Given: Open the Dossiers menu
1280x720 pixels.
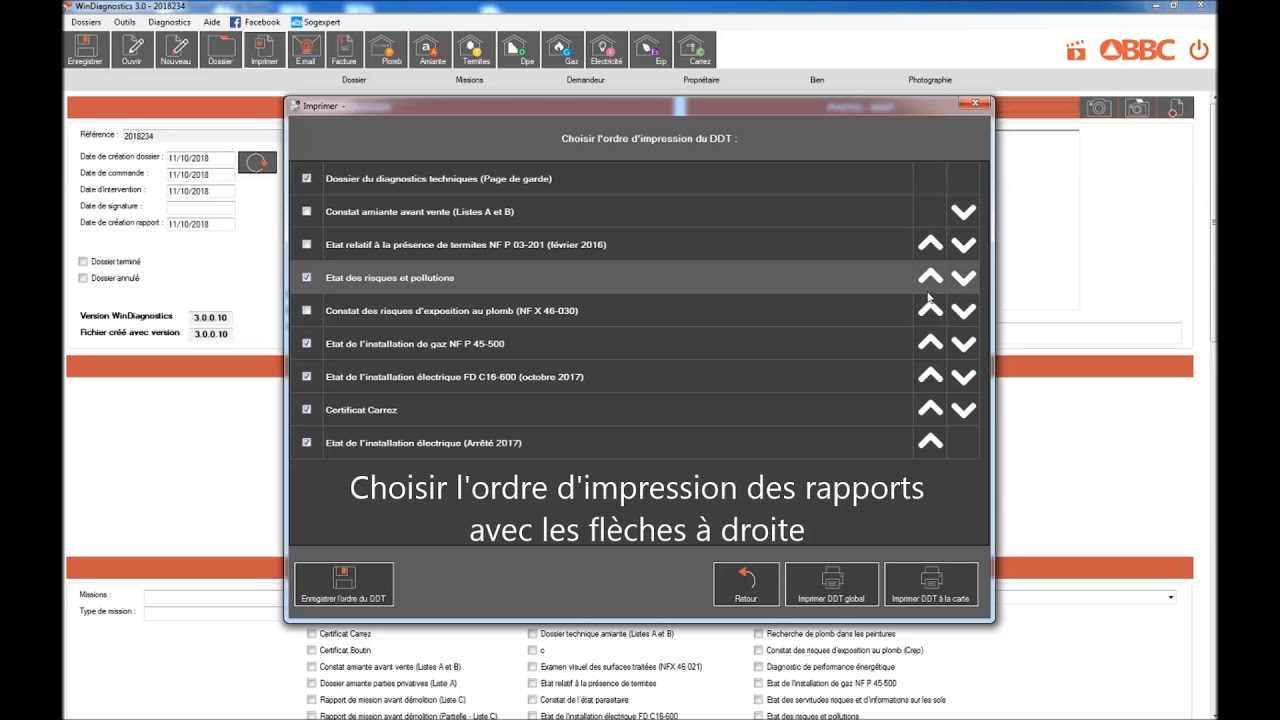Looking at the screenshot, I should 86,22.
